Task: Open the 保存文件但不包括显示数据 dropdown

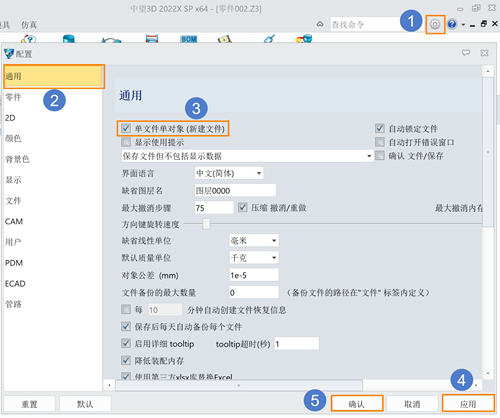Action: (x=247, y=156)
